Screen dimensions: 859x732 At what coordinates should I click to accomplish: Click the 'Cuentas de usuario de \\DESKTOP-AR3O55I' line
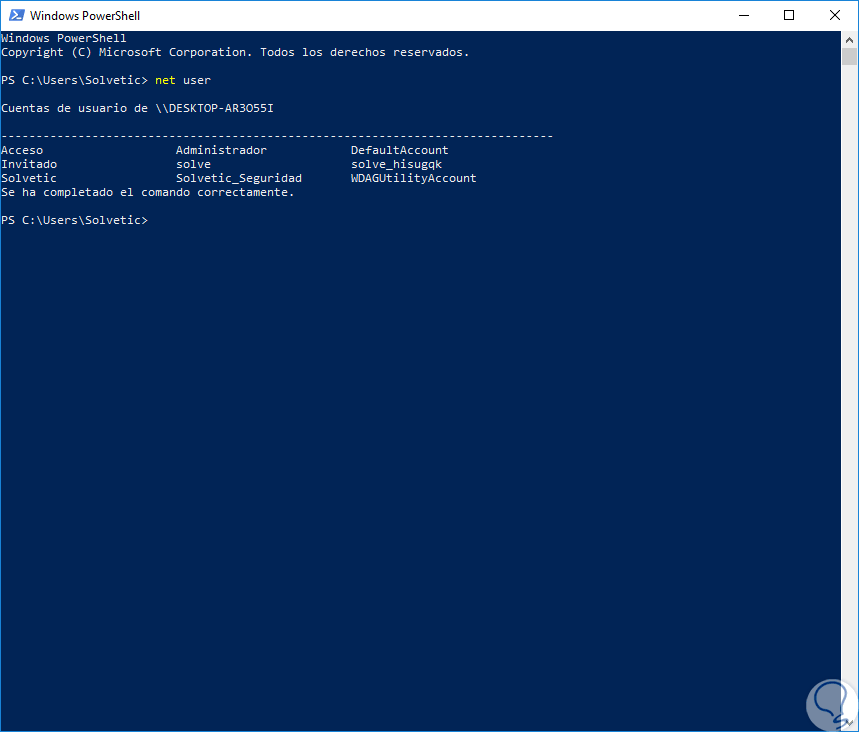click(x=138, y=108)
